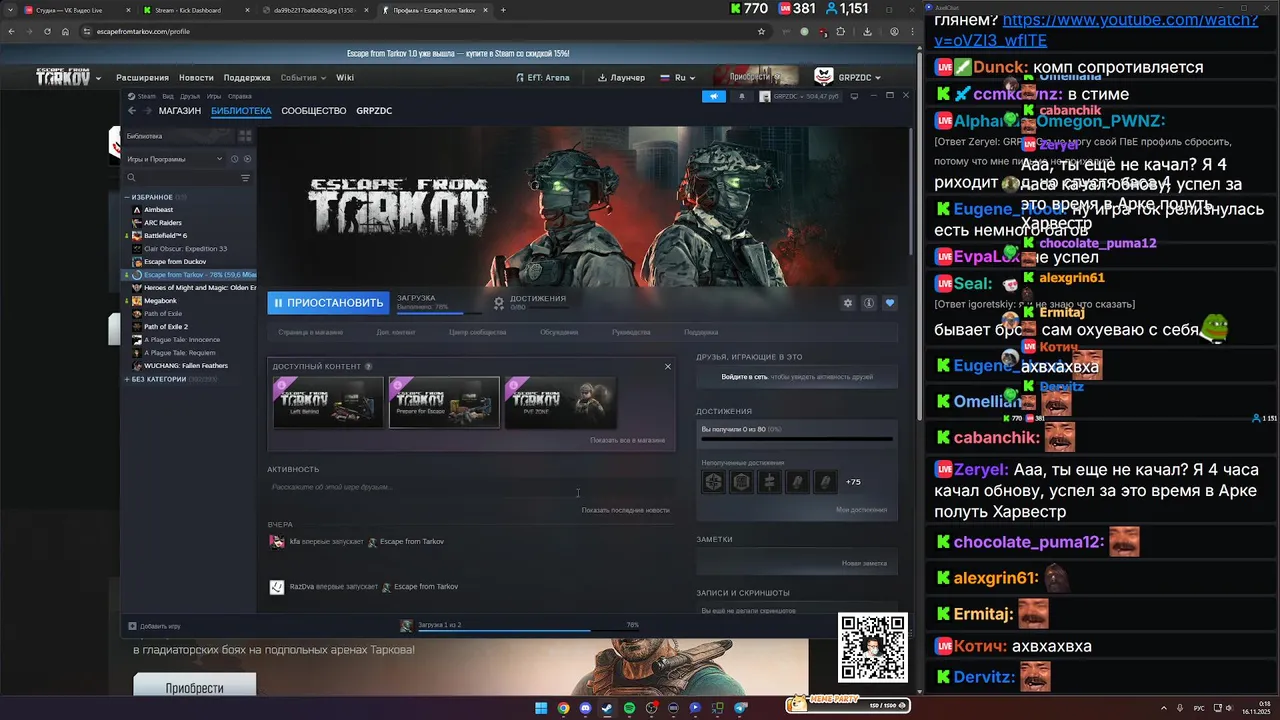Open Ru language dropdown on Tarkov site
1280x720 pixels.
tap(677, 77)
